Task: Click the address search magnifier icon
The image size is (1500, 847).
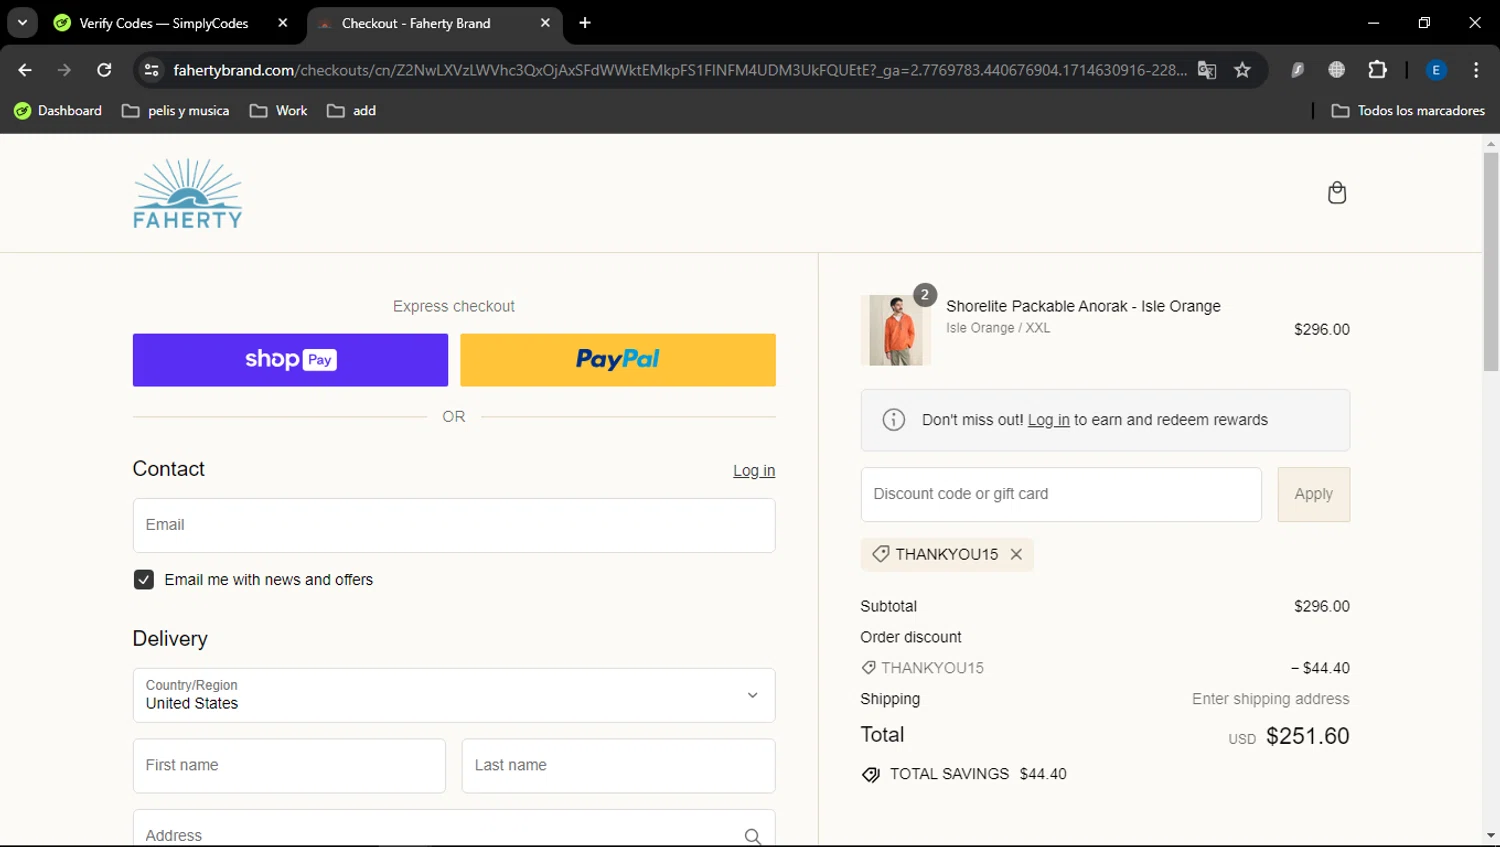Action: pos(752,836)
